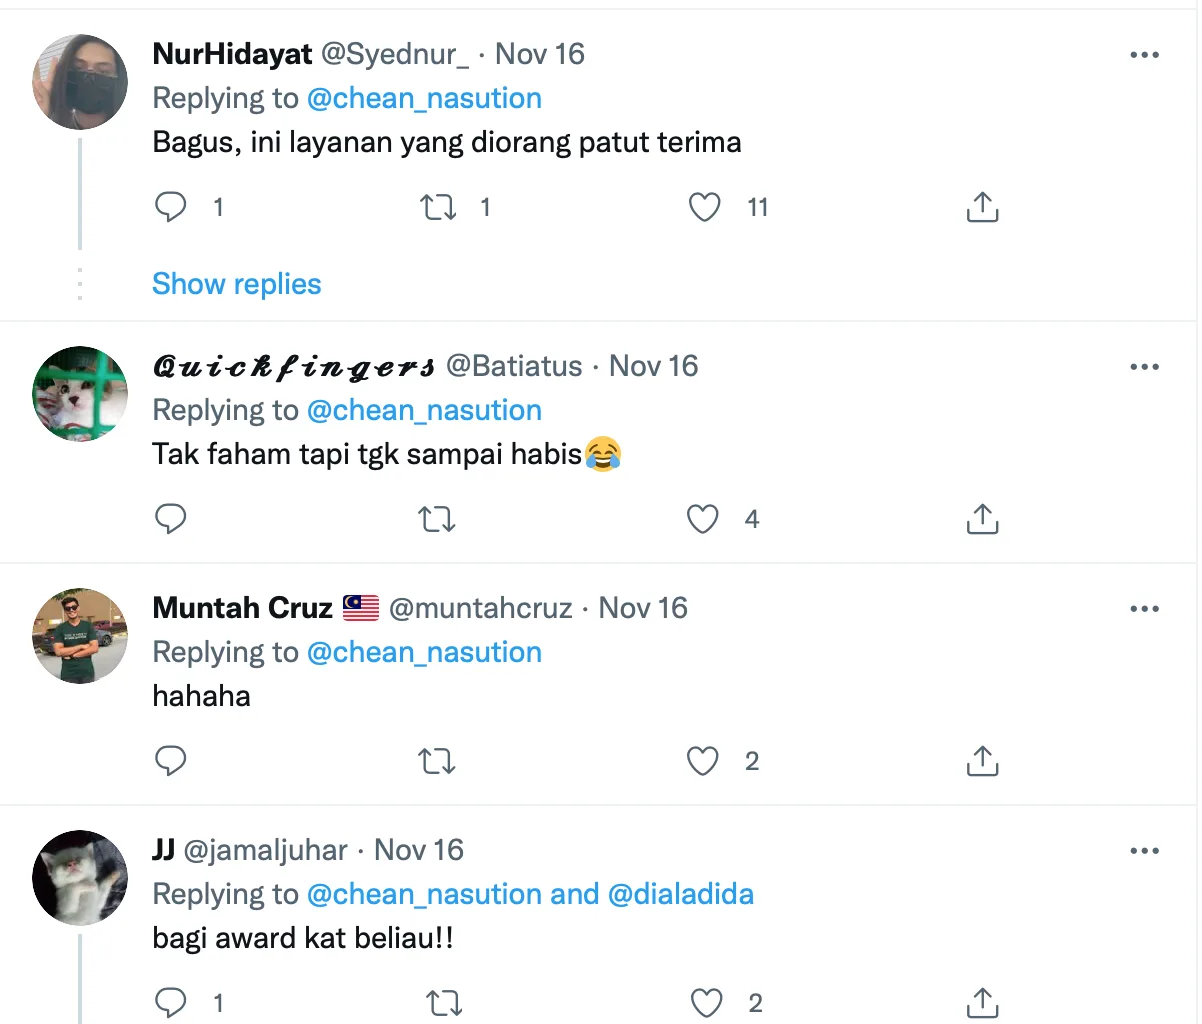Viewport: 1202px width, 1024px height.
Task: Reply to NurHidayat's tweet
Action: click(x=171, y=207)
